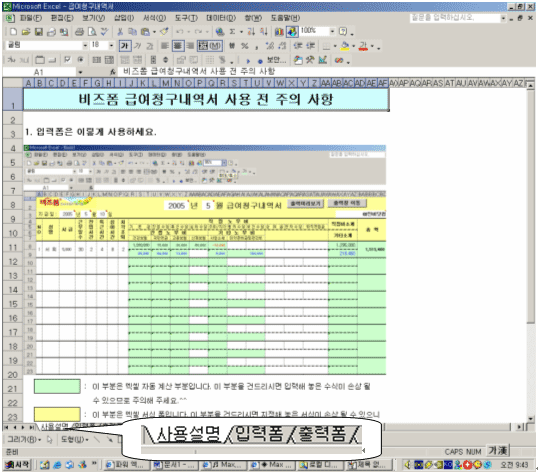Click the Fill Color paint bucket swatch
This screenshot has width=538, height=472.
[x=345, y=46]
